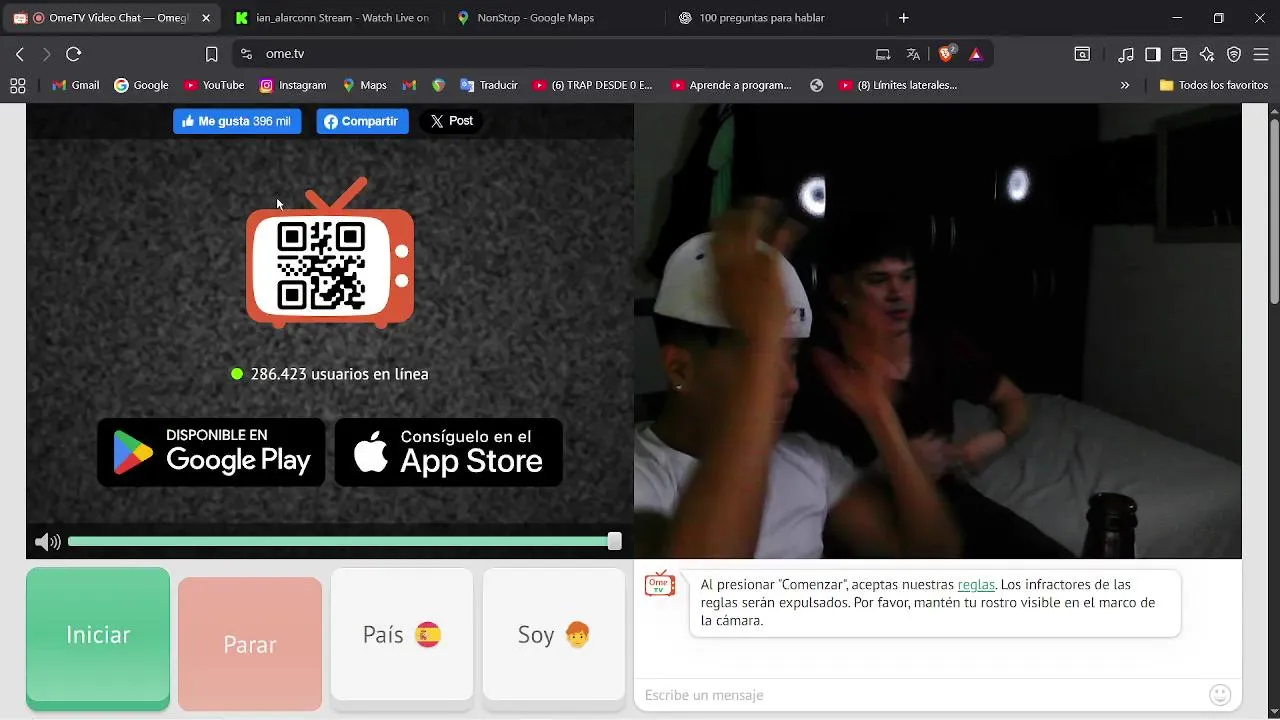The height and width of the screenshot is (720, 1280).
Task: Open Brave Rewards triangle icon
Action: (976, 54)
